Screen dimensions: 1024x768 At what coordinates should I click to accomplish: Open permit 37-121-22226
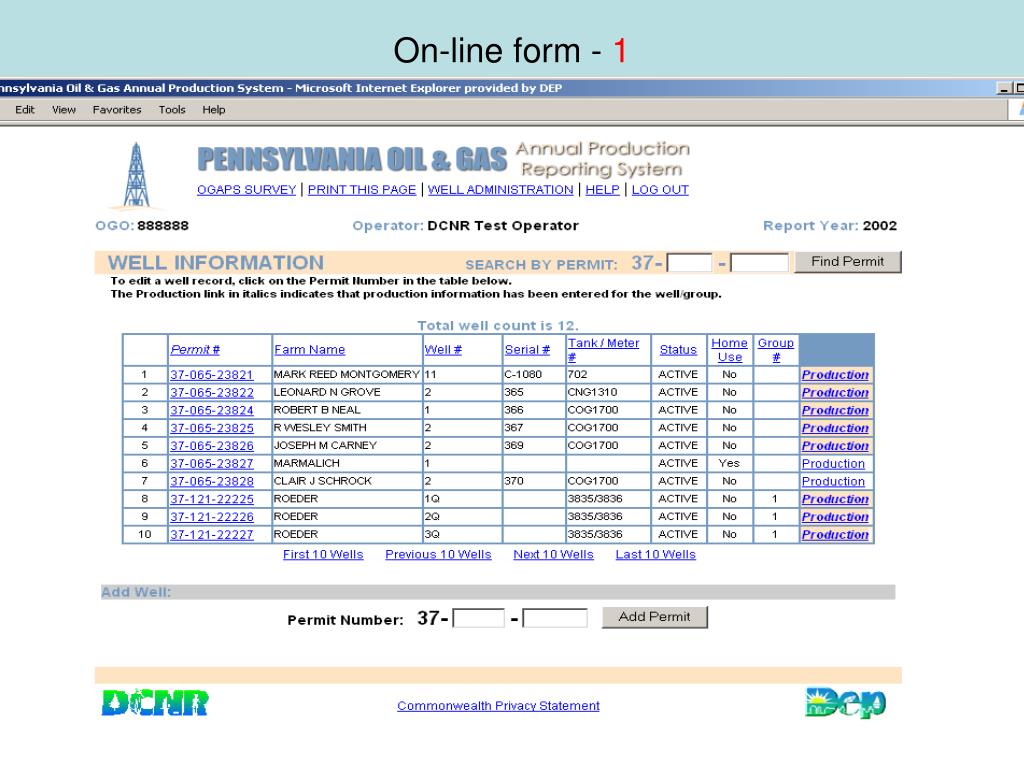tap(212, 517)
